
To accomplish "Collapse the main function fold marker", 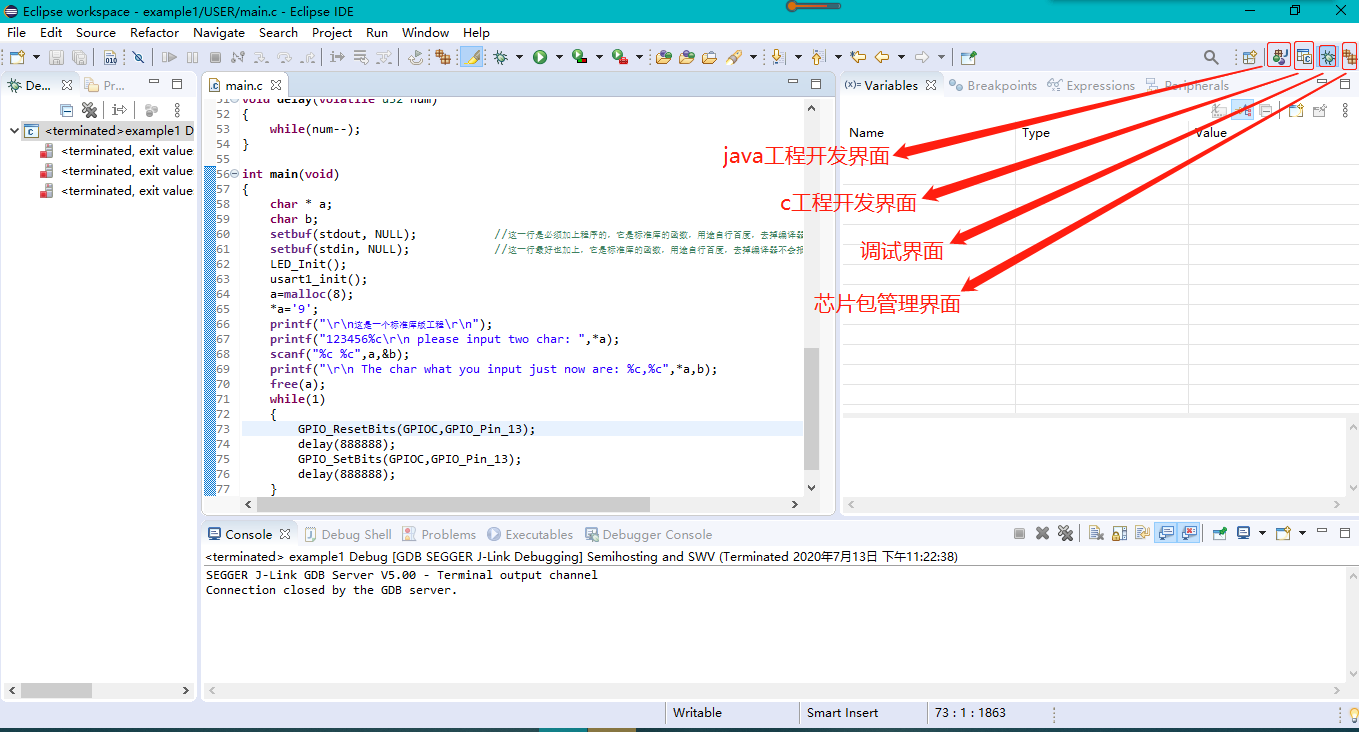I will [x=234, y=174].
